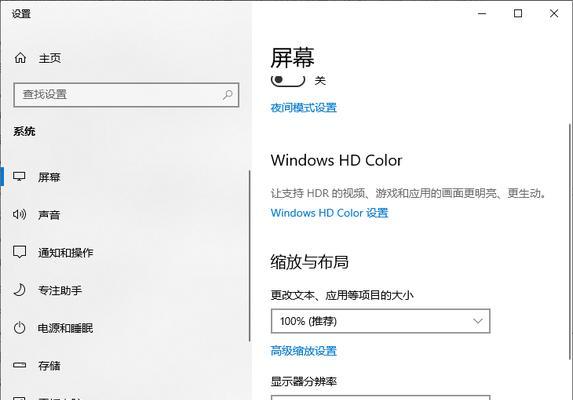The image size is (573, 400).
Task: Go to 通知和操作 in the sidebar
Action: click(65, 252)
